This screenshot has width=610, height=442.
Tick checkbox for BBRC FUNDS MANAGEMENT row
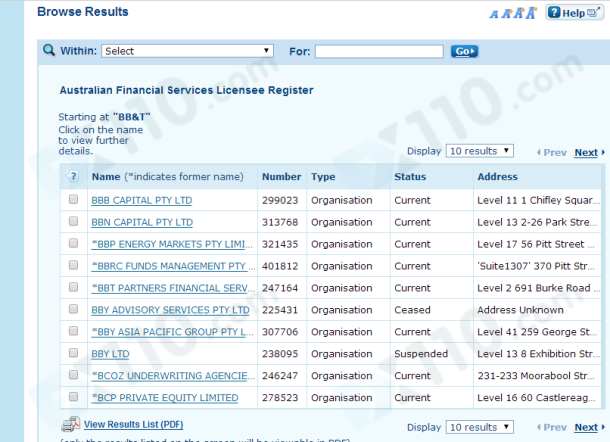pyautogui.click(x=73, y=265)
